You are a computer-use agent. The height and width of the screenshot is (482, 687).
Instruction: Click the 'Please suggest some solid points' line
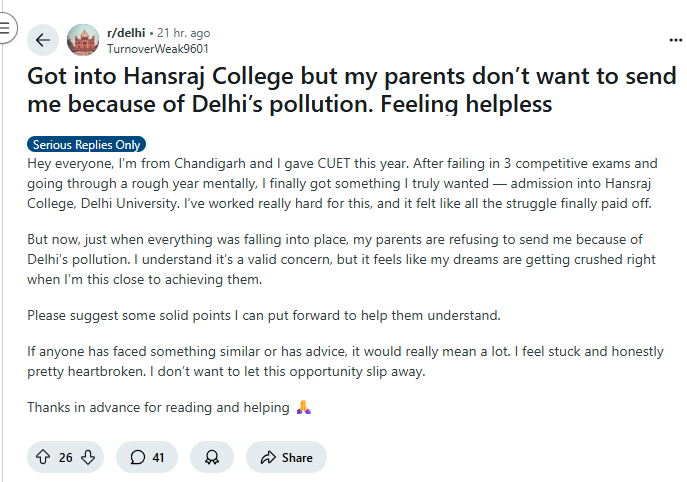click(263, 316)
